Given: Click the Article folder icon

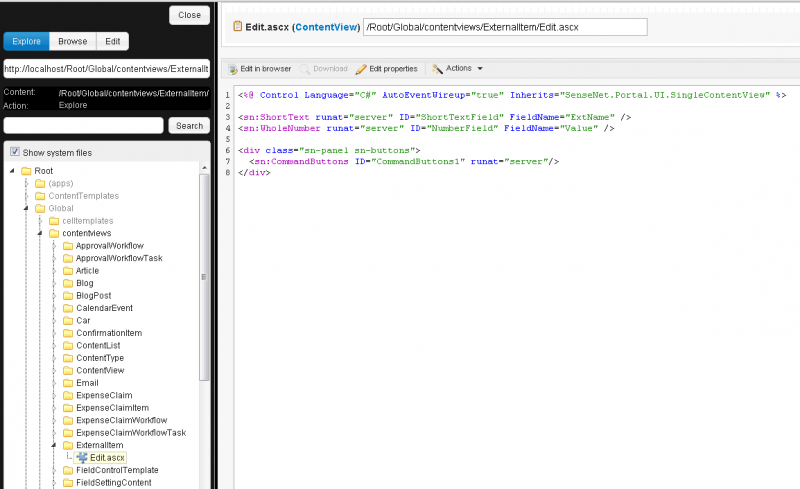Looking at the screenshot, I should [x=68, y=271].
